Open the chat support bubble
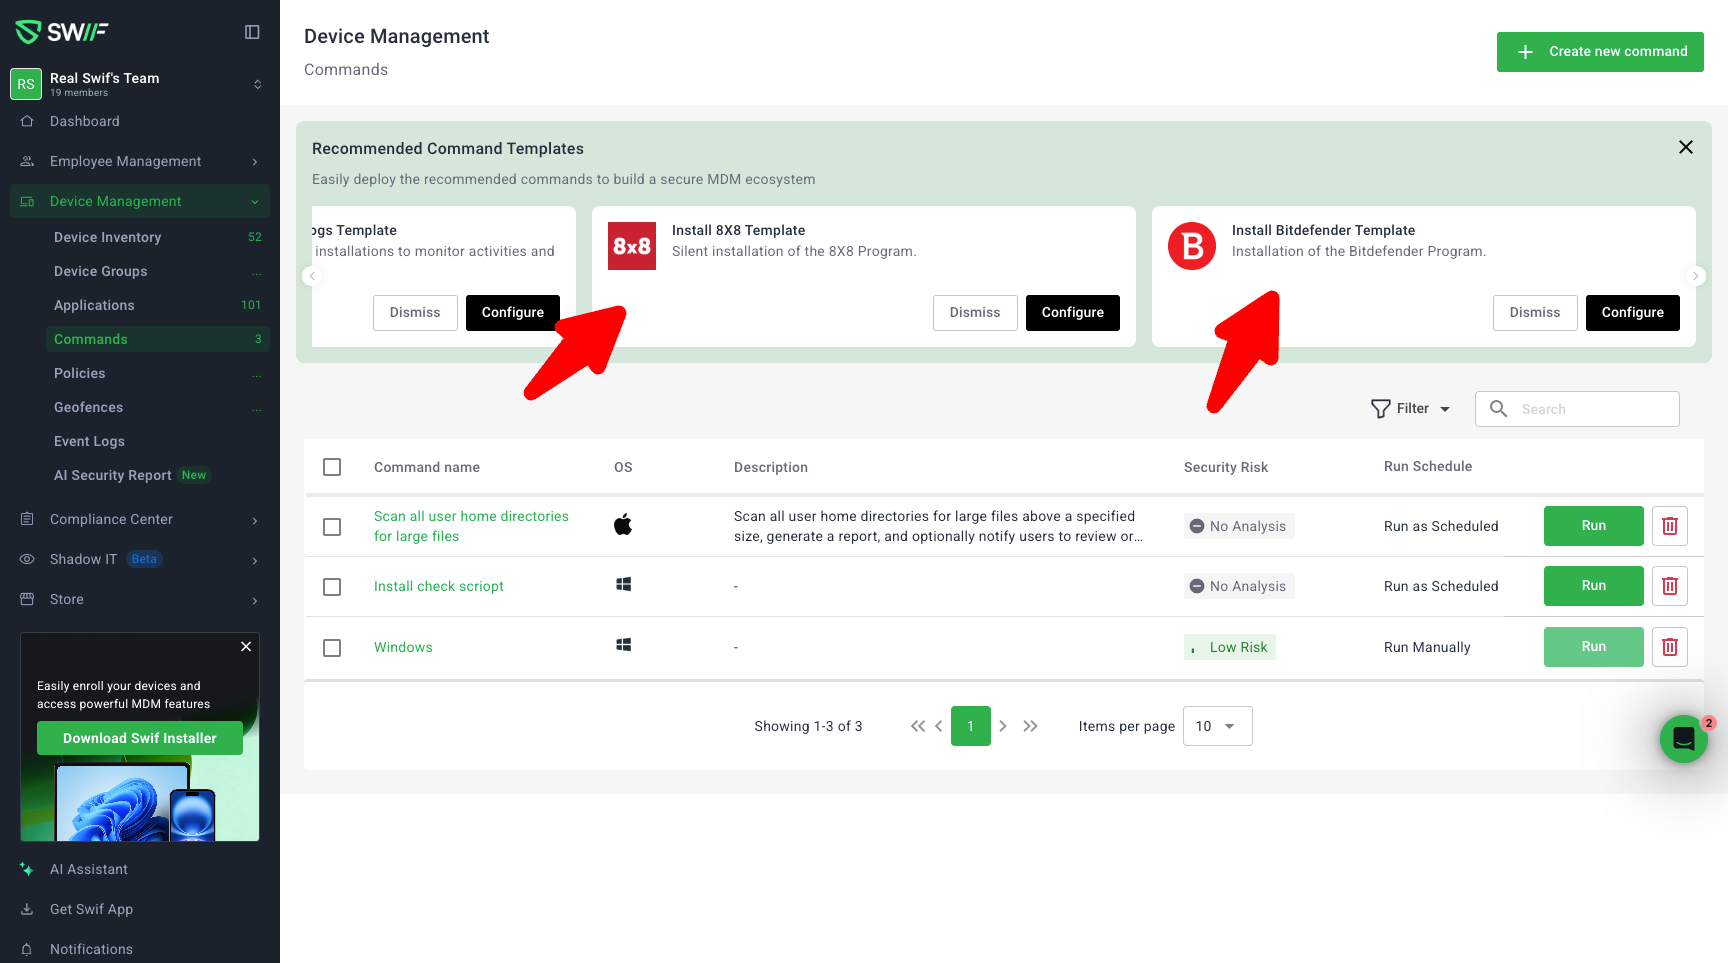1728x963 pixels. click(1683, 739)
